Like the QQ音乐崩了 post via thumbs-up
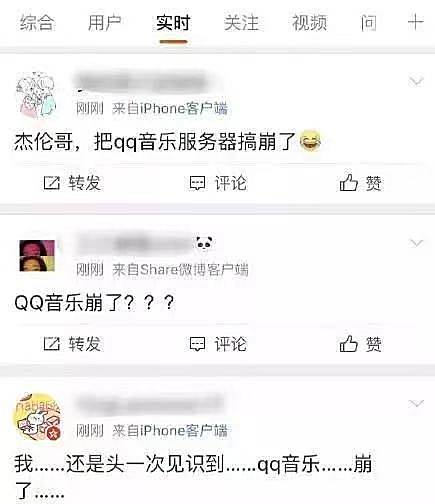This screenshot has height=504, width=435. tap(348, 343)
